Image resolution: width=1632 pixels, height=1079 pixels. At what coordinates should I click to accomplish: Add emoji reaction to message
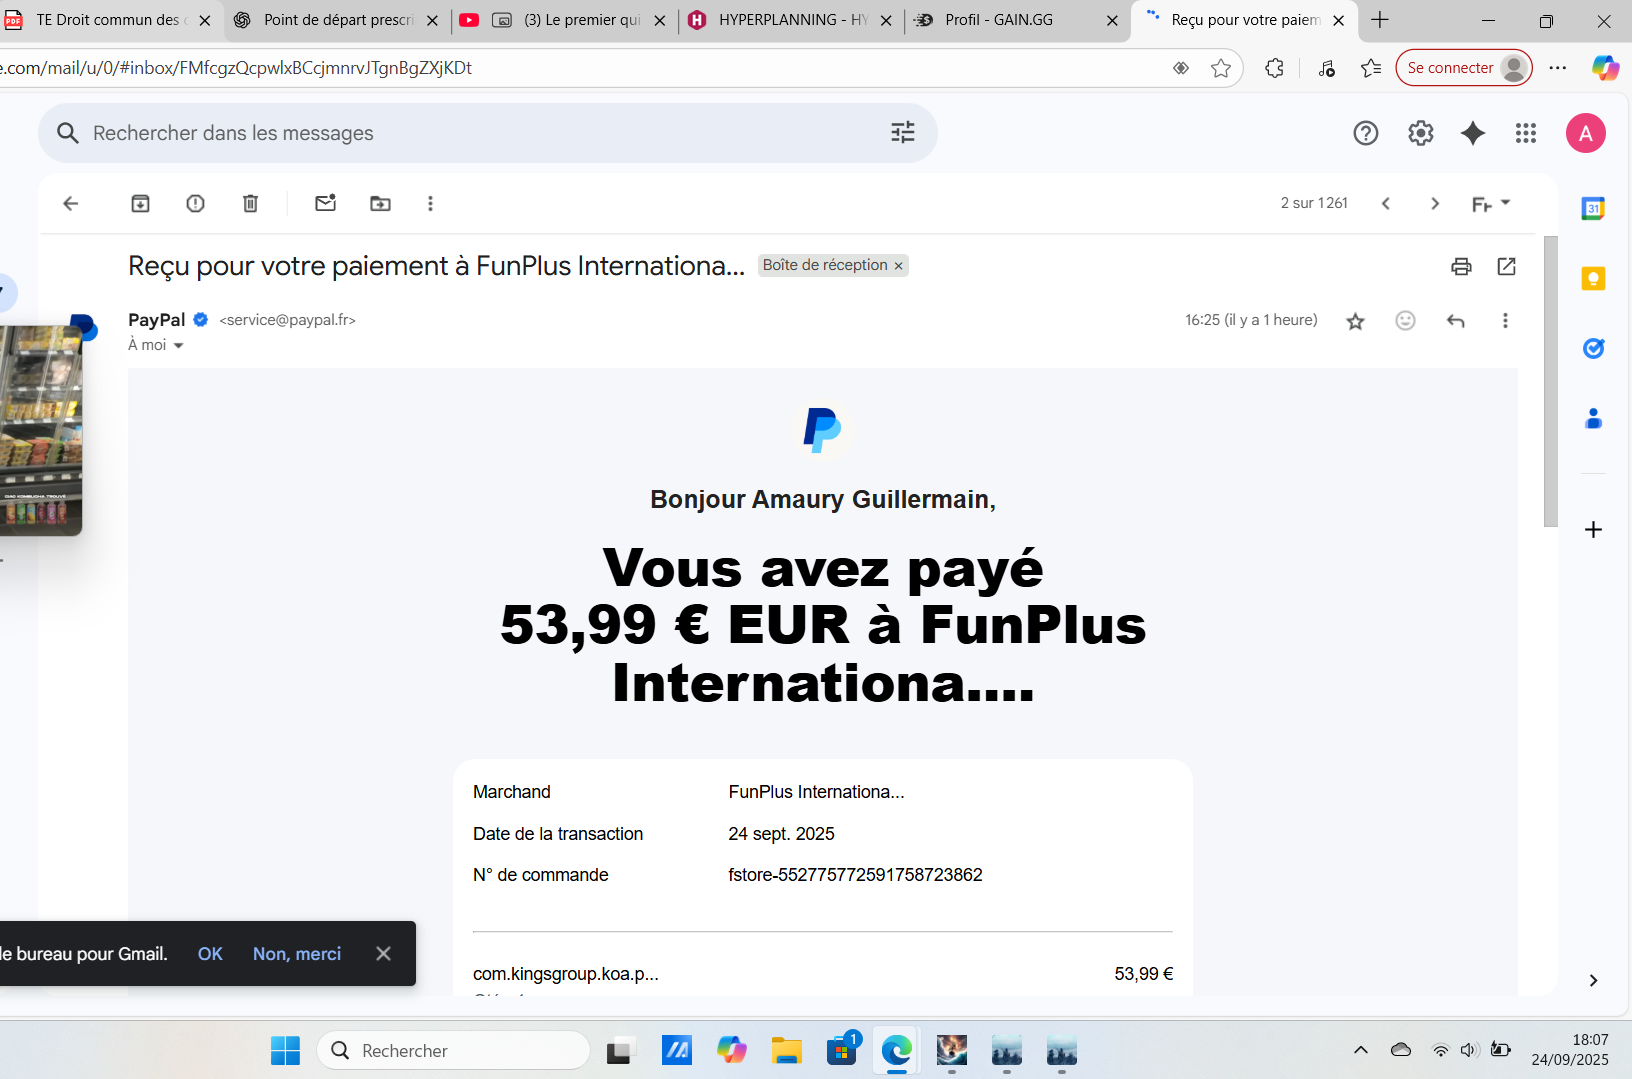(1406, 320)
